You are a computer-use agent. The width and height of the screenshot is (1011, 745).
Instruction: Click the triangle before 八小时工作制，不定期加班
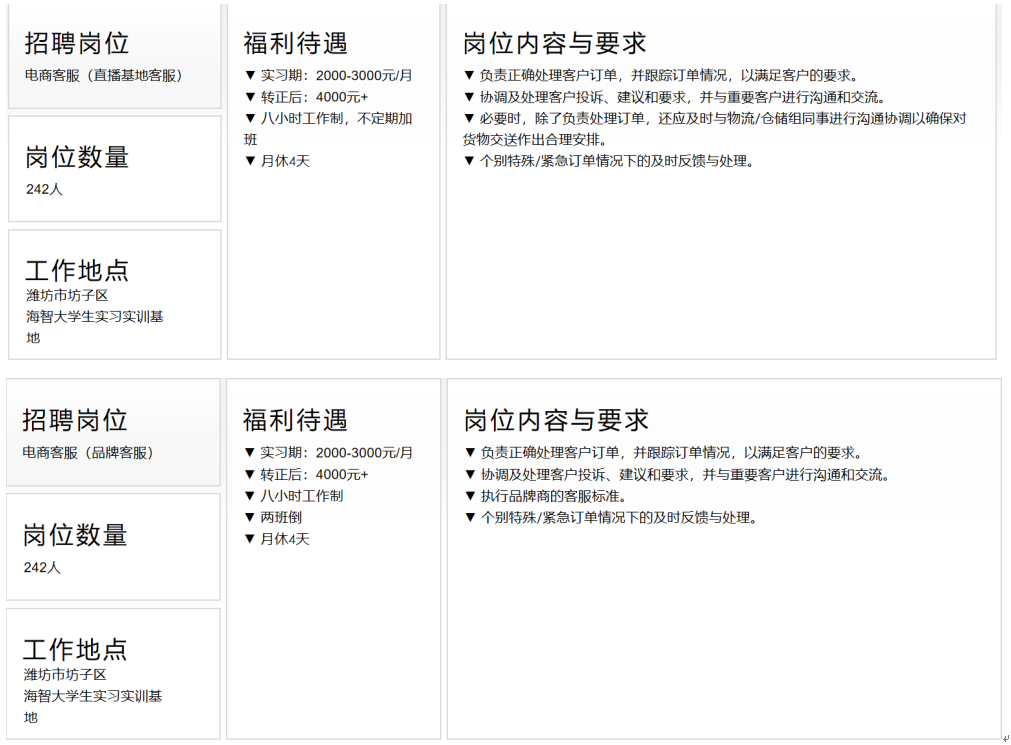pos(250,119)
